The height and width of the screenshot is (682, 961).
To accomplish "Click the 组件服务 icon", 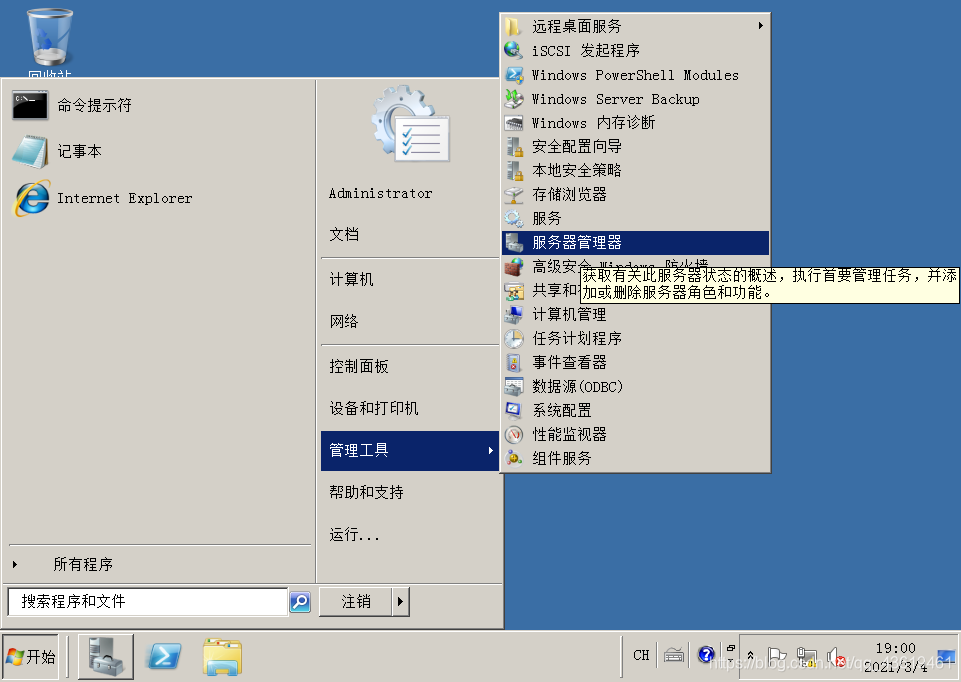I will click(x=514, y=458).
